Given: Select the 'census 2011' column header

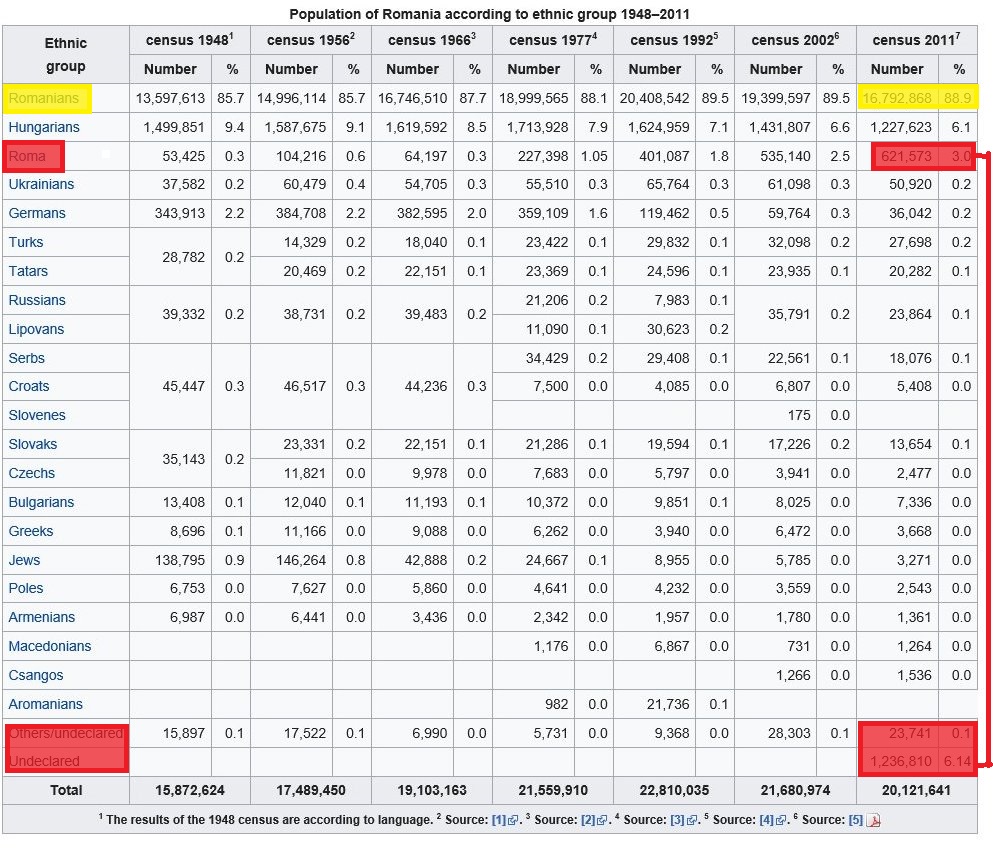Looking at the screenshot, I should point(916,40).
